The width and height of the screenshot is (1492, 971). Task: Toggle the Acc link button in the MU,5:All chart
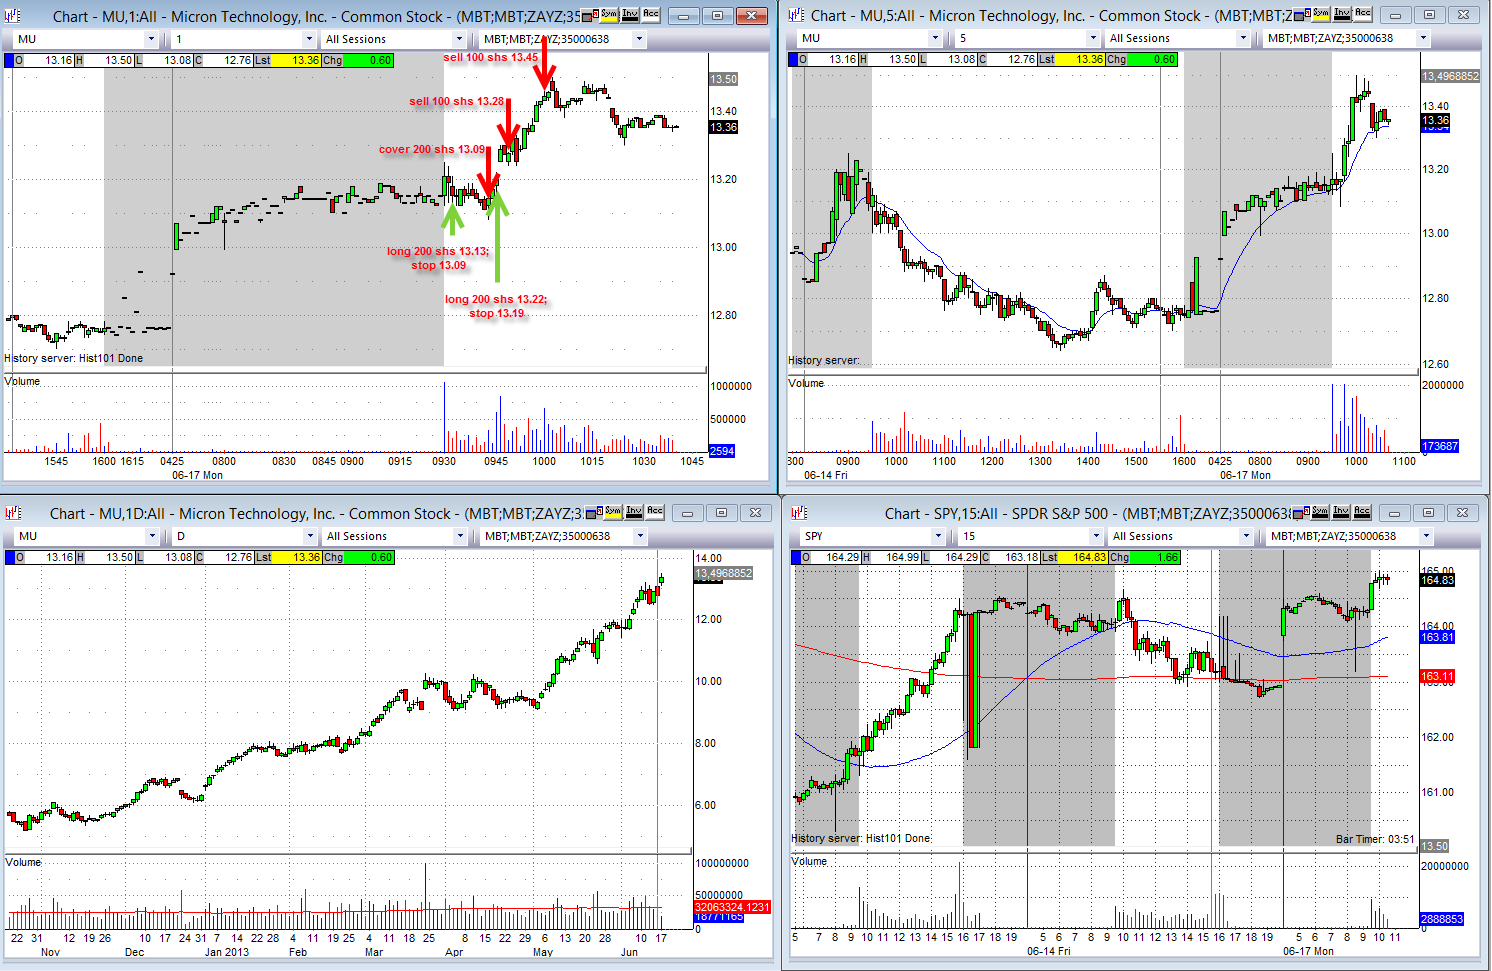(x=1362, y=13)
